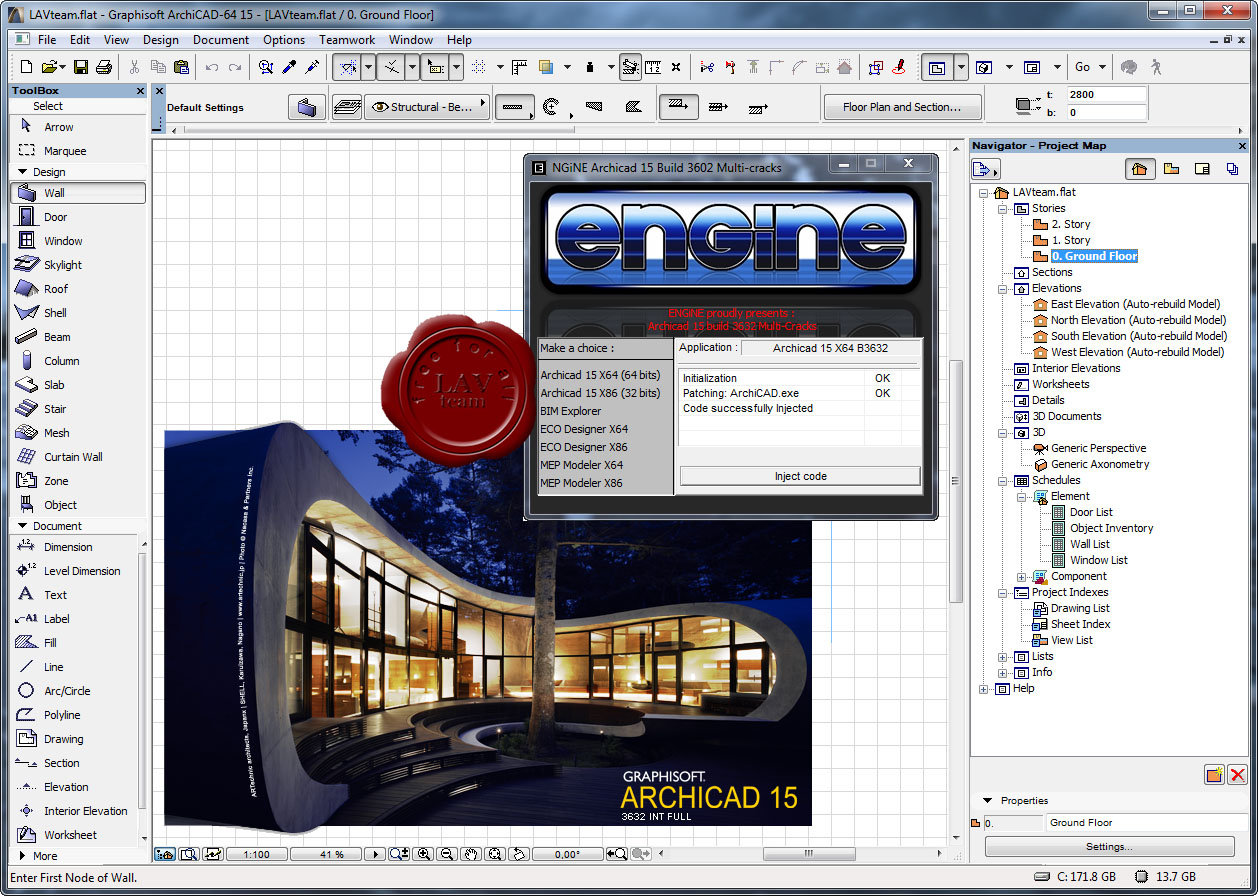This screenshot has width=1258, height=896.
Task: Expand the Lists tree node
Action: [x=1003, y=657]
